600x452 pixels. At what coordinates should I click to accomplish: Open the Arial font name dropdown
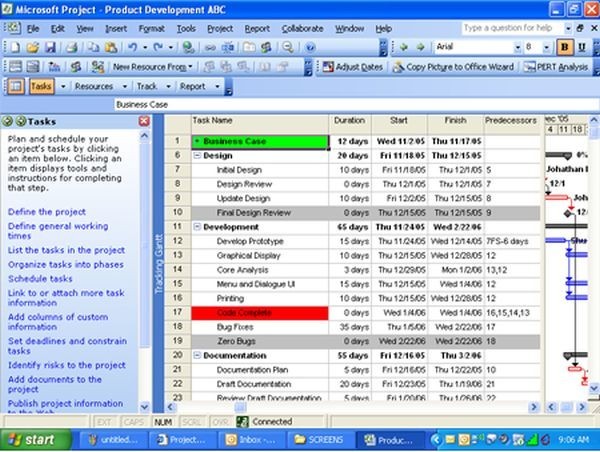(517, 47)
